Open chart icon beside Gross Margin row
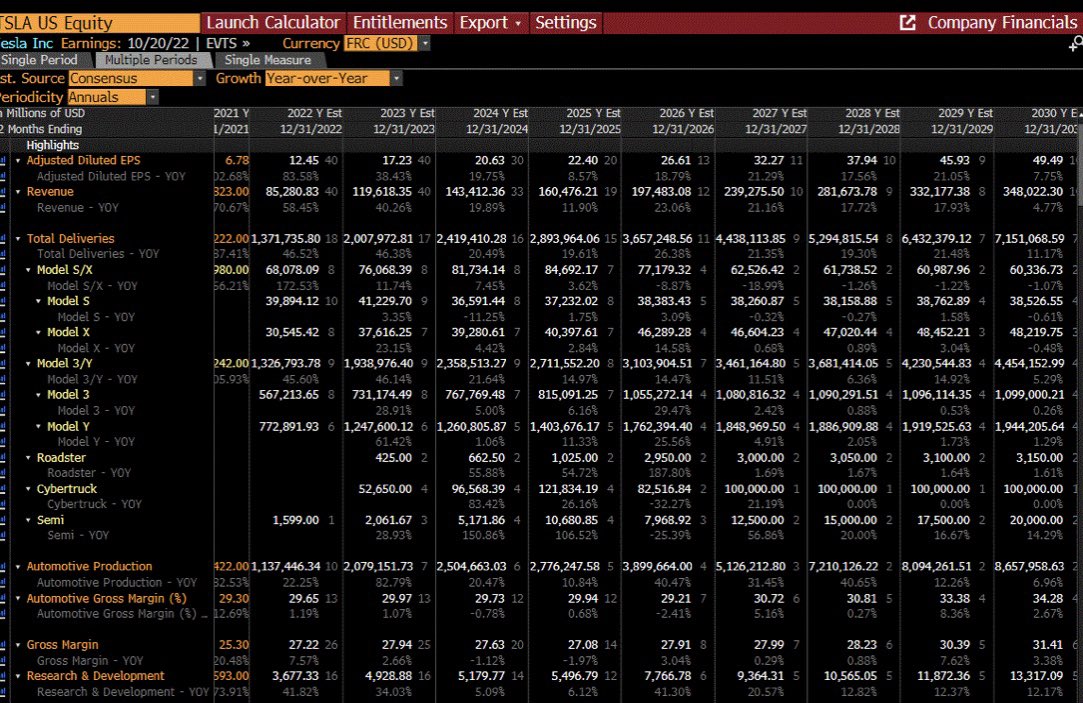Screen dimensions: 1083x703 coord(3,645)
